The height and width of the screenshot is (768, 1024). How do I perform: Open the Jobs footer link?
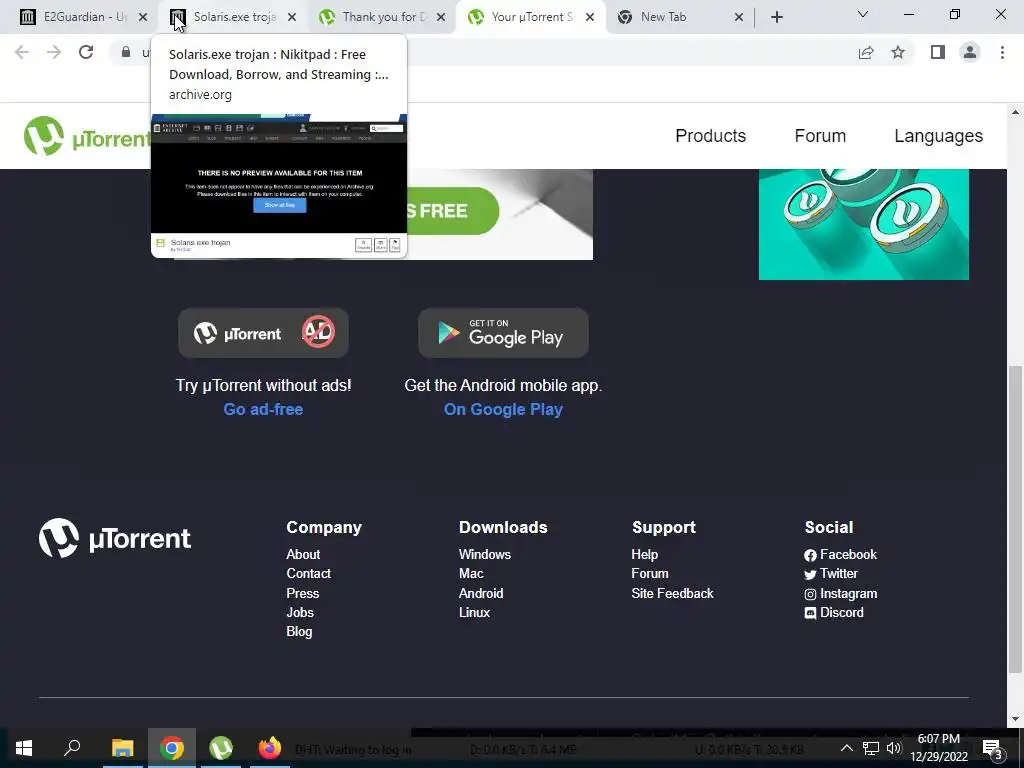coord(300,613)
